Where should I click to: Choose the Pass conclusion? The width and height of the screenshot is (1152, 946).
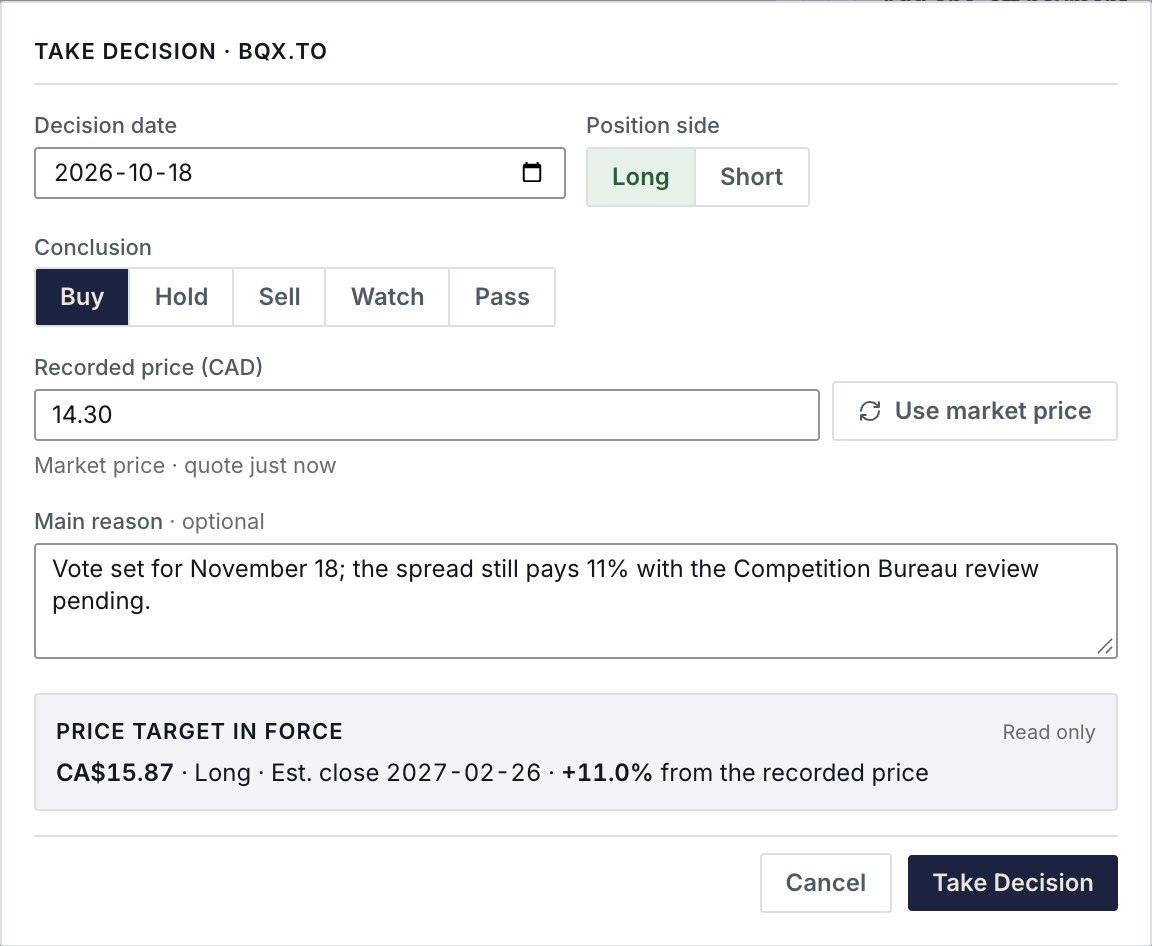pyautogui.click(x=502, y=297)
